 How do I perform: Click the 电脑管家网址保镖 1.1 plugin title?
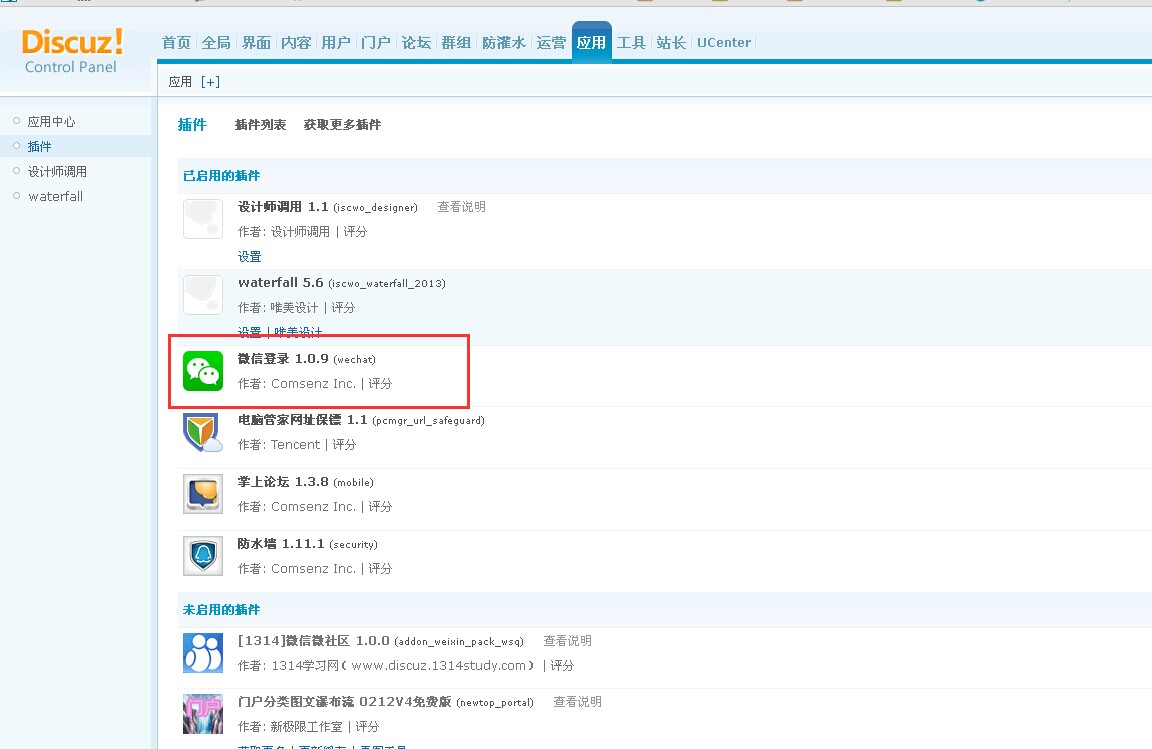tap(303, 420)
